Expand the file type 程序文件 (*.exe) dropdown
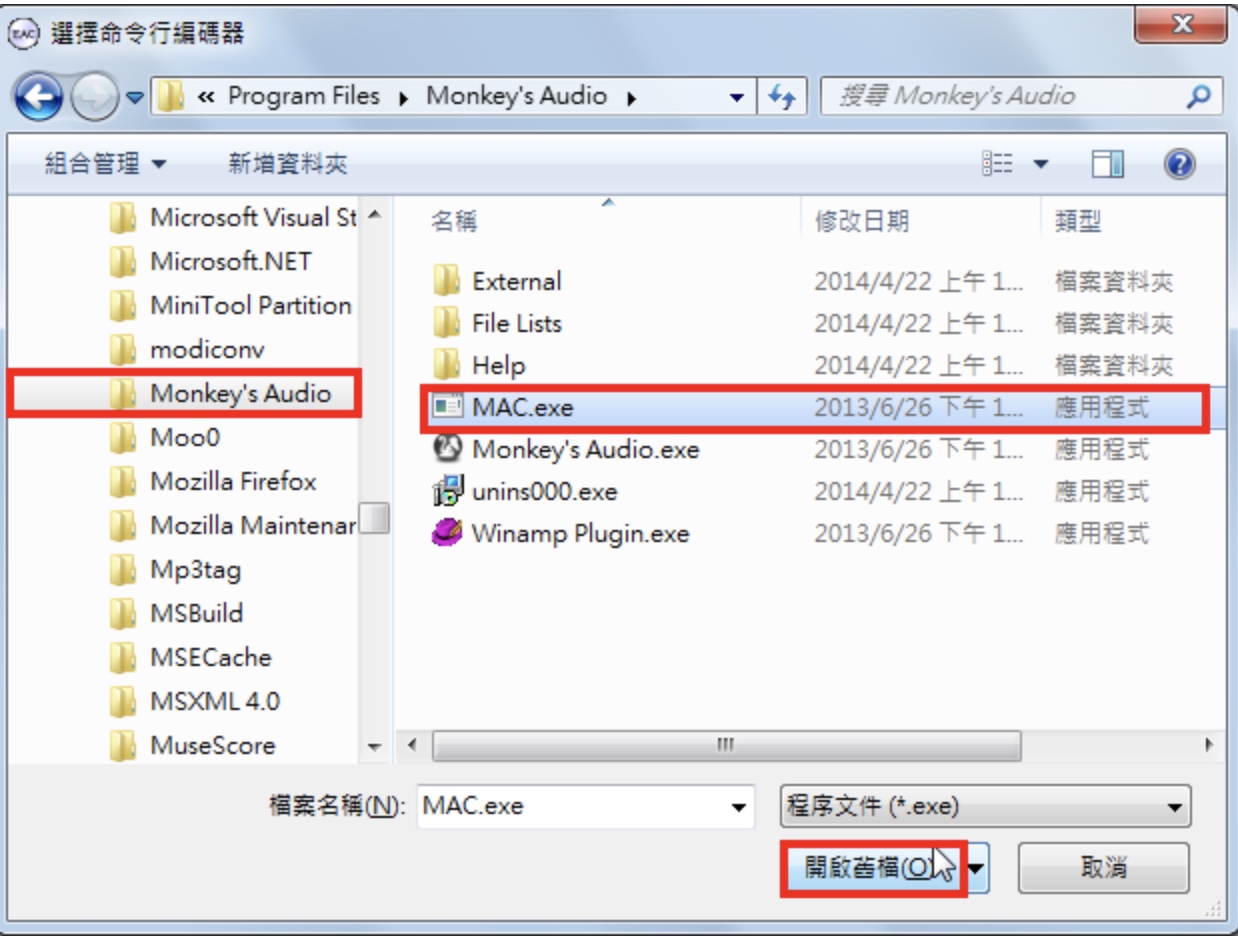 985,806
